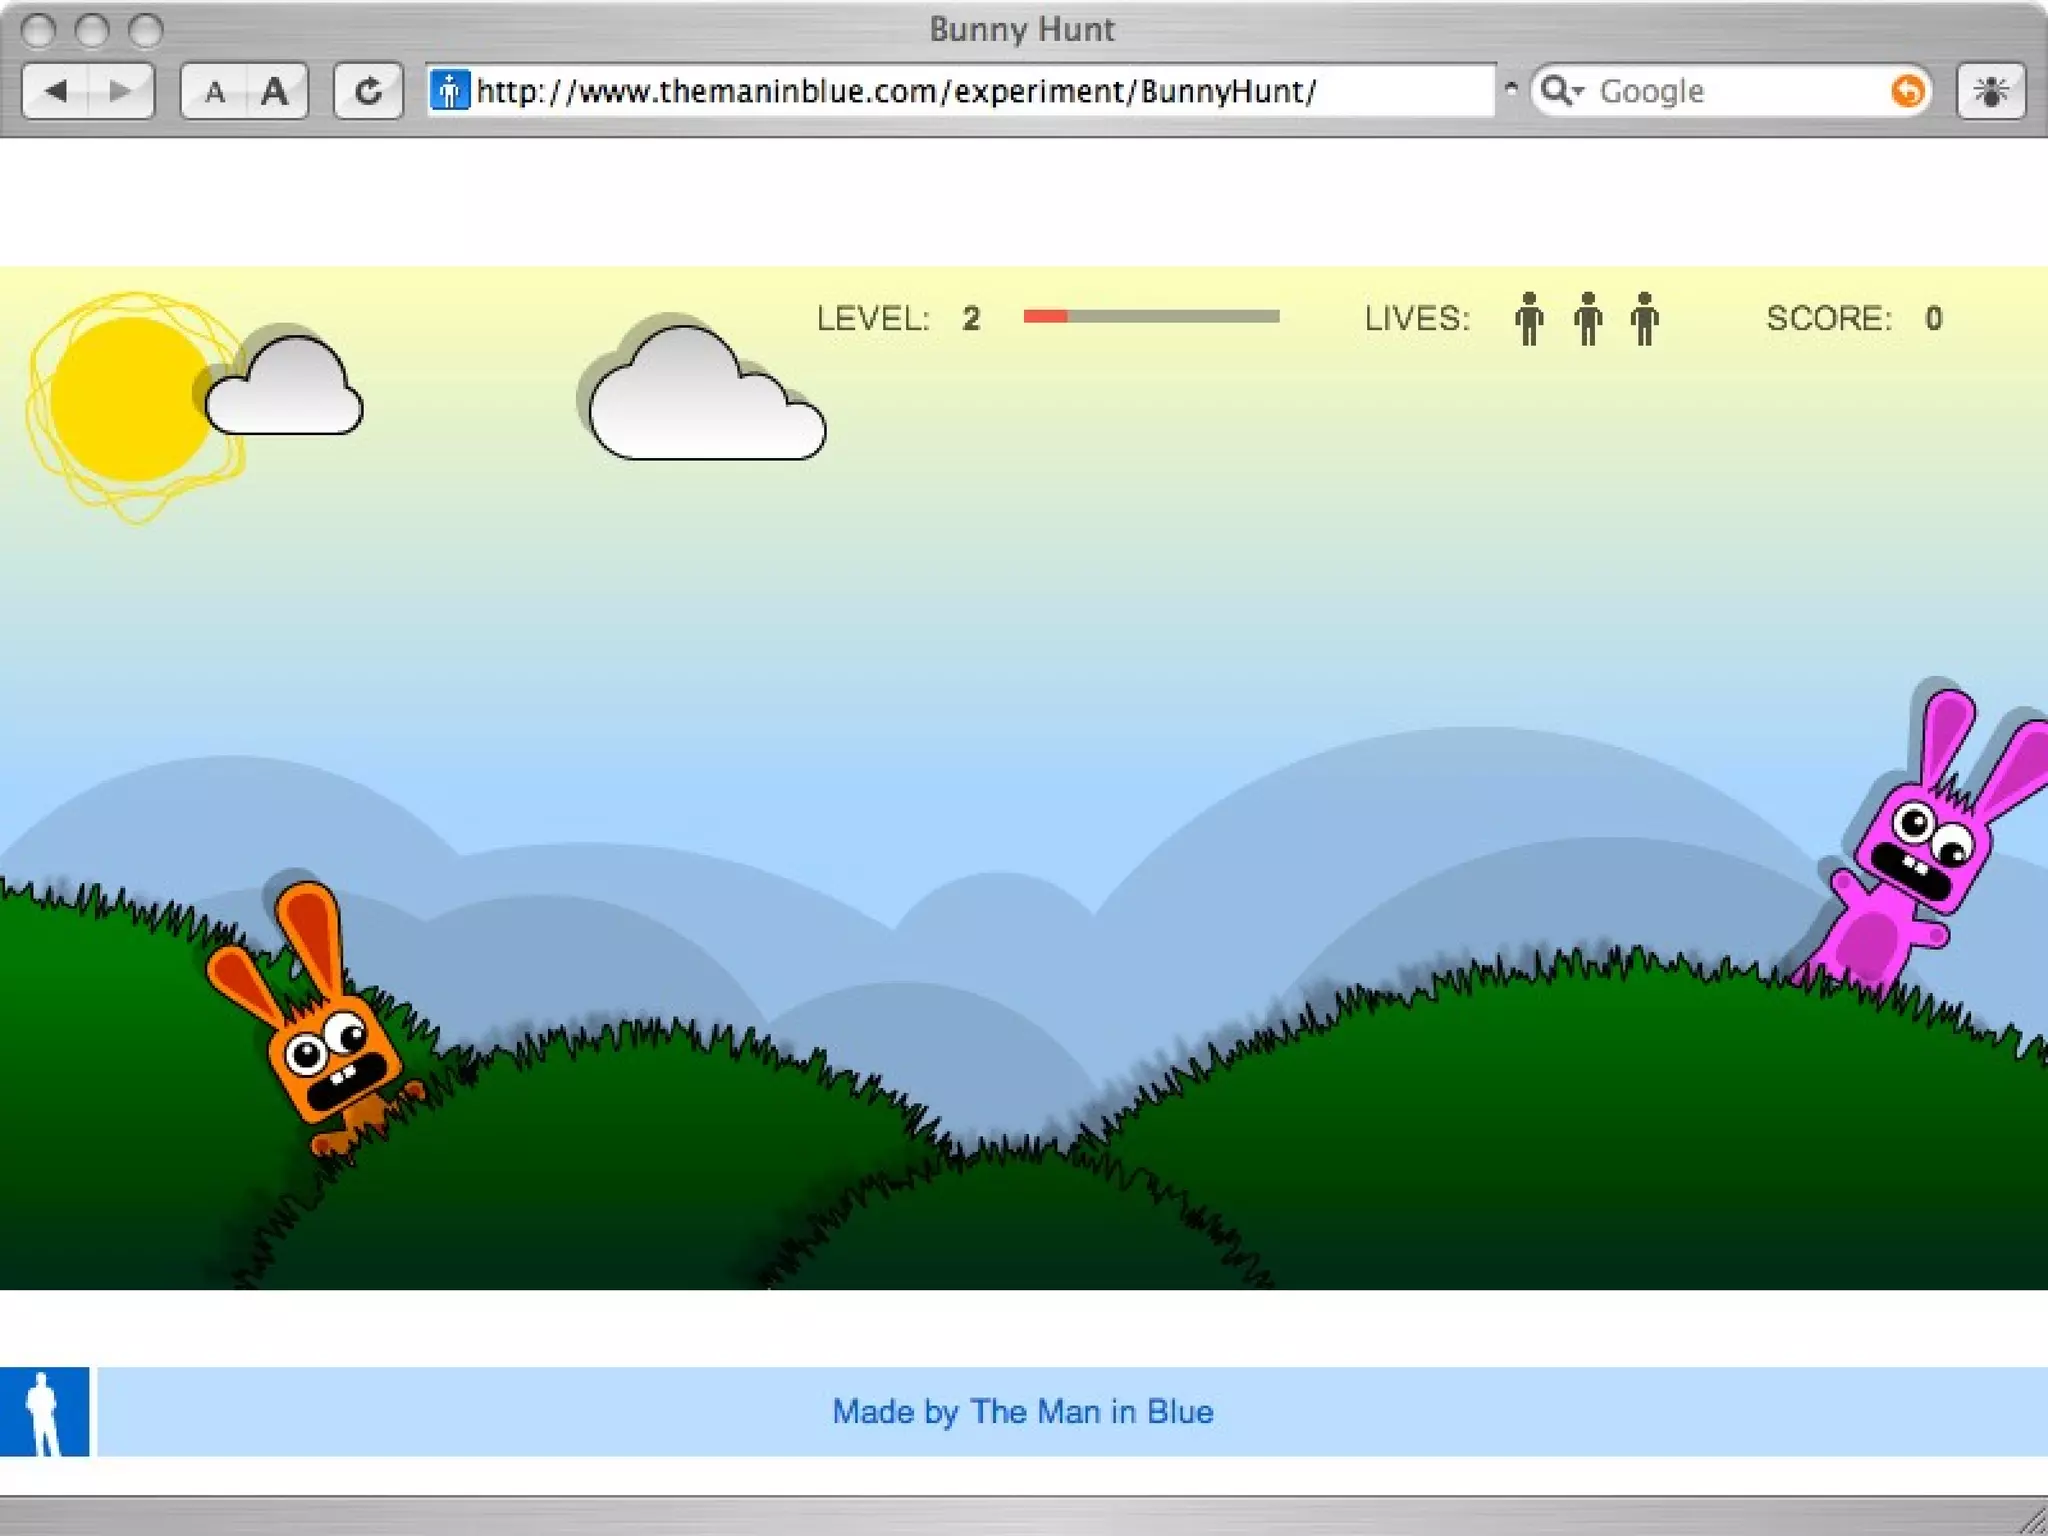This screenshot has width=2048, height=1536.
Task: Click the first lives figure icon
Action: point(1528,319)
